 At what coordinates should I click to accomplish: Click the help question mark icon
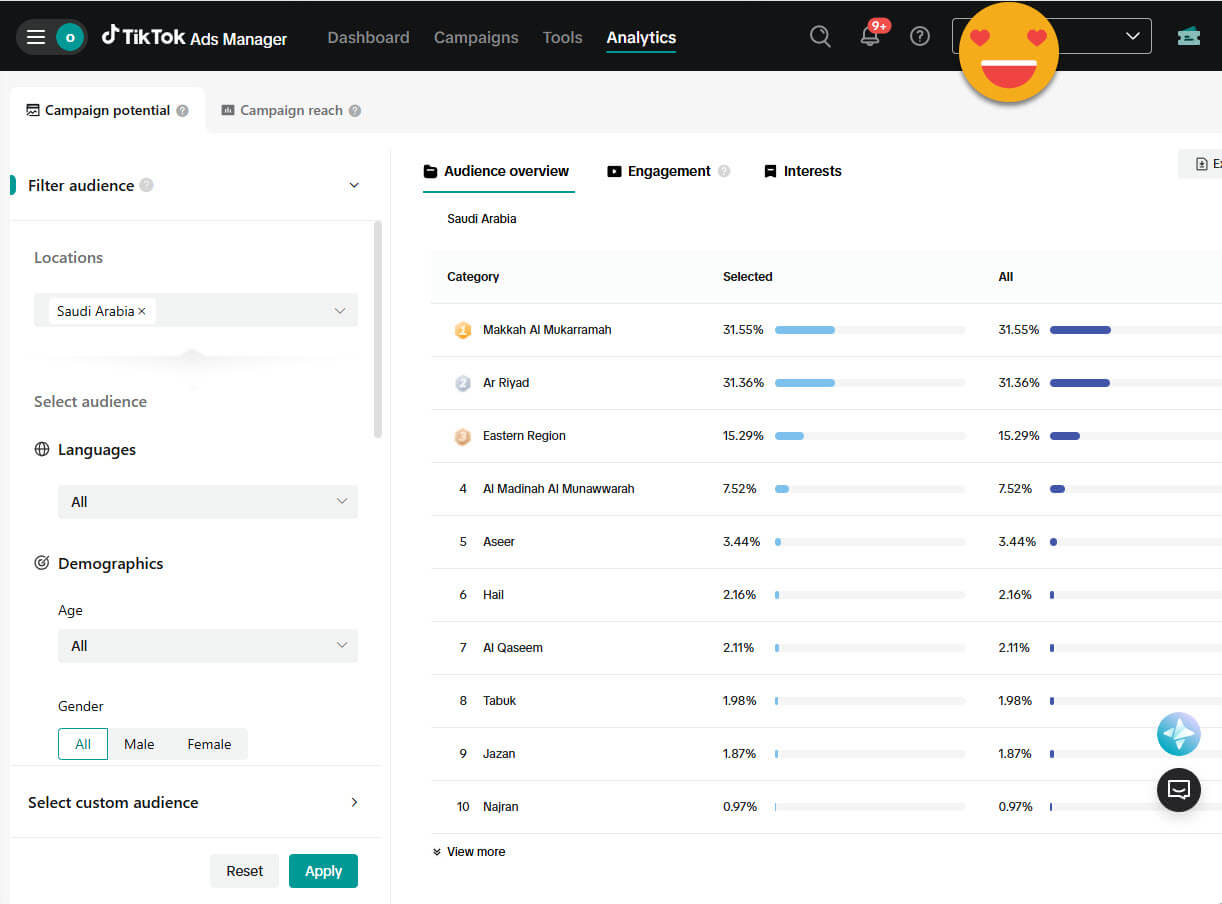(x=920, y=37)
